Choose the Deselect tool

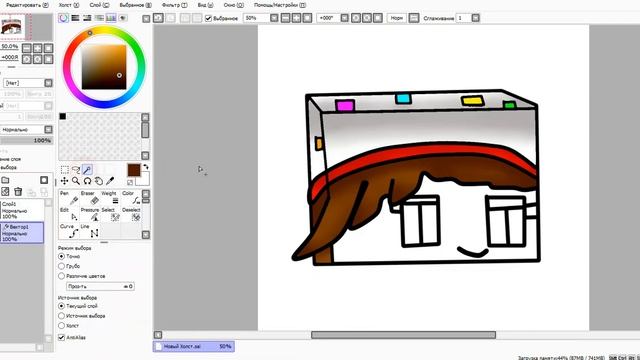click(x=131, y=214)
